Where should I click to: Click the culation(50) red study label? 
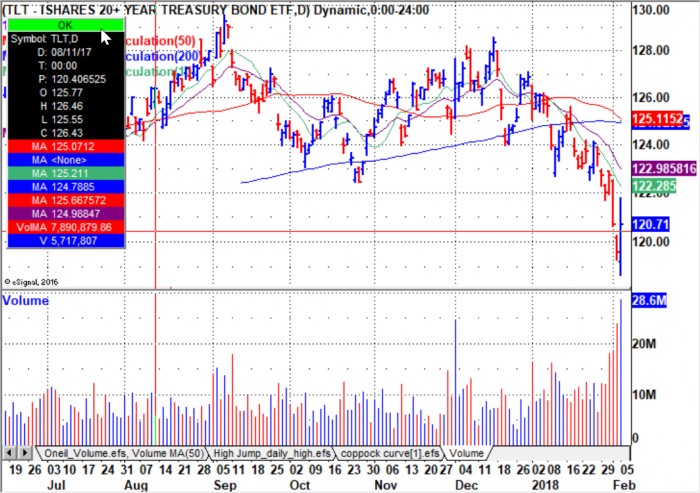point(160,41)
